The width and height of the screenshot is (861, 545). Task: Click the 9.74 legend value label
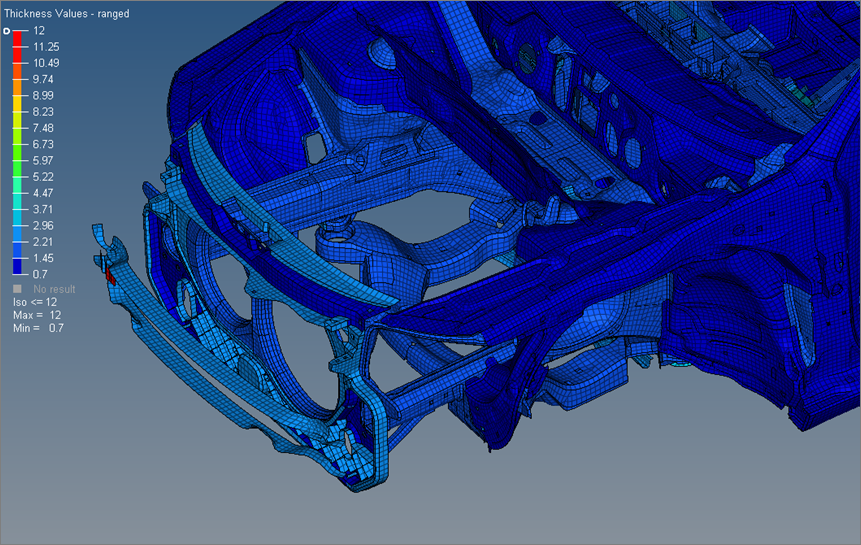tap(44, 79)
